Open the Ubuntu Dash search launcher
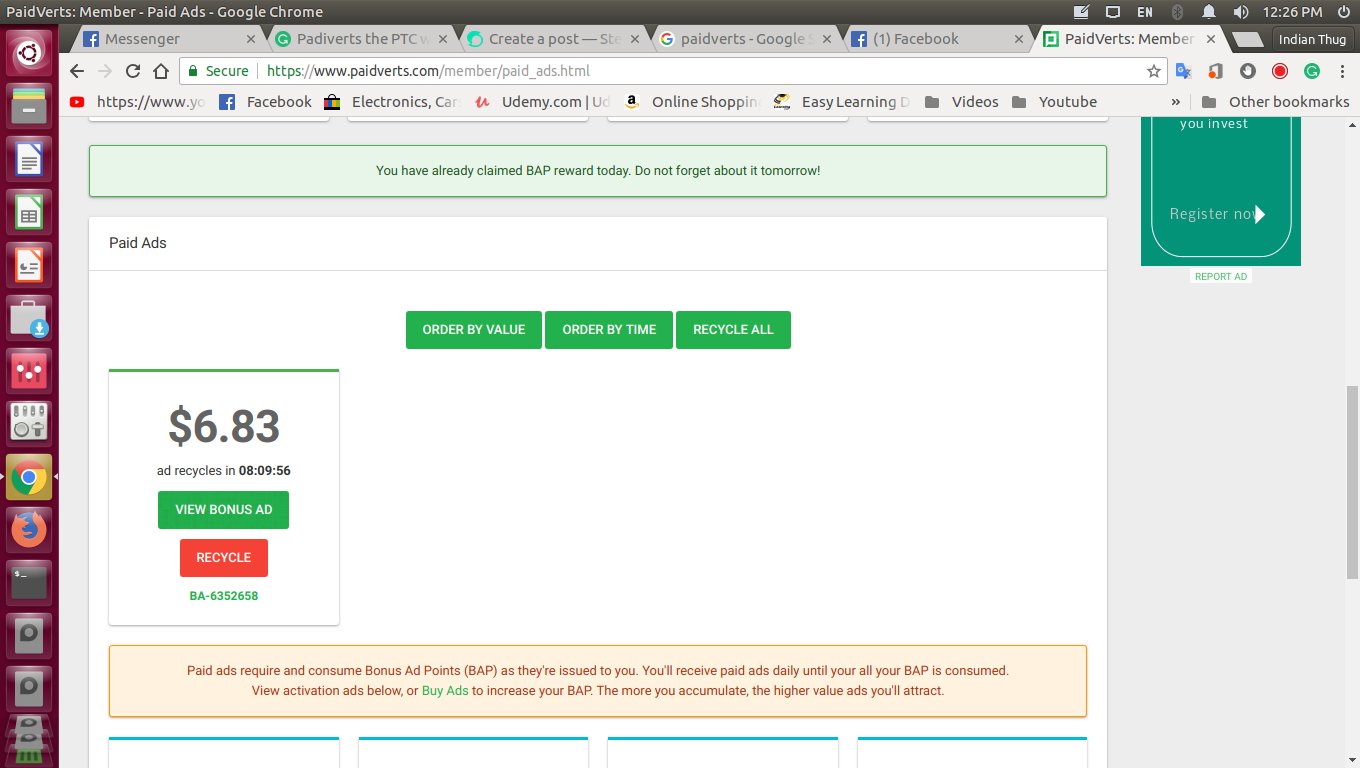This screenshot has height=768, width=1360. [x=29, y=51]
